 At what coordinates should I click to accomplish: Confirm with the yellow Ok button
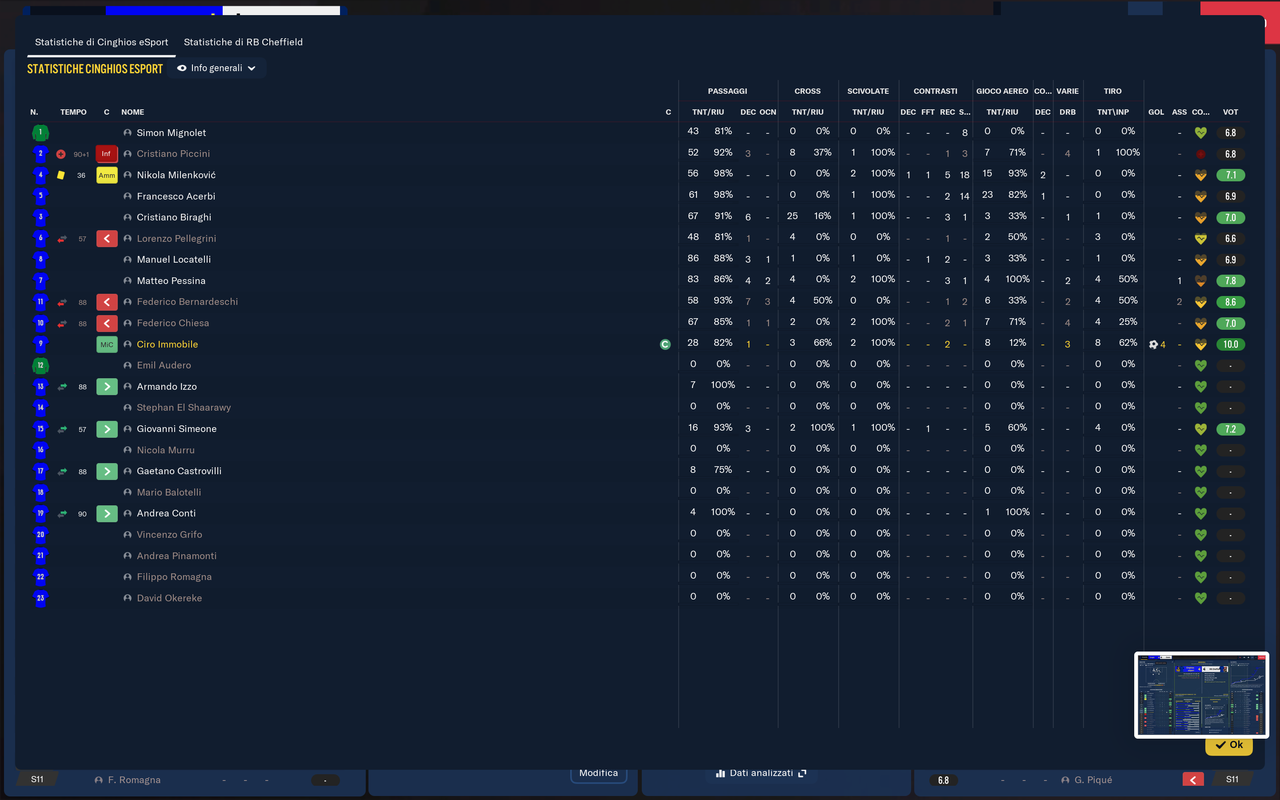pyautogui.click(x=1229, y=745)
